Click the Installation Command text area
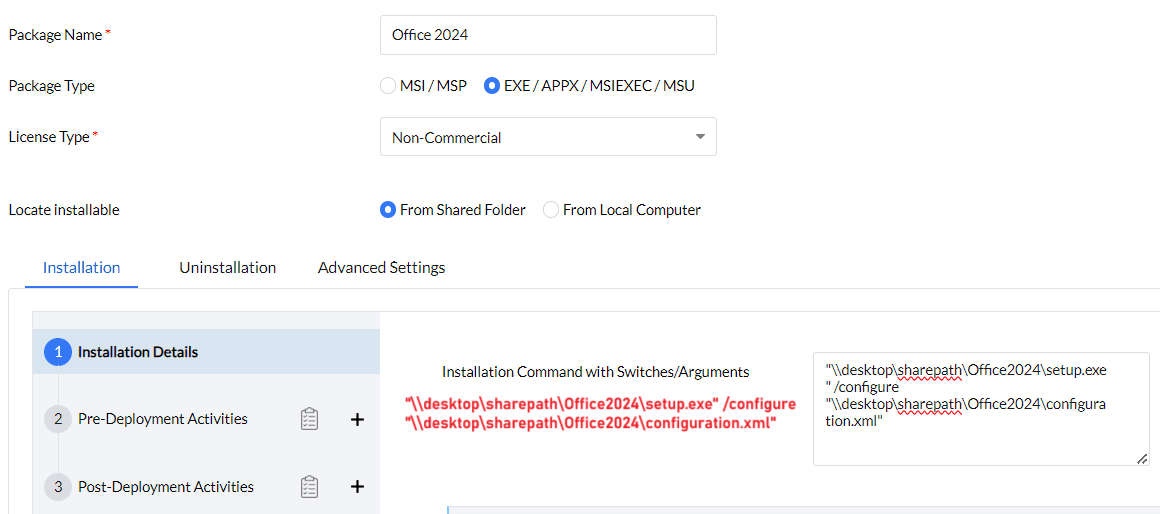Screen dimensions: 1160x514 [x=981, y=409]
